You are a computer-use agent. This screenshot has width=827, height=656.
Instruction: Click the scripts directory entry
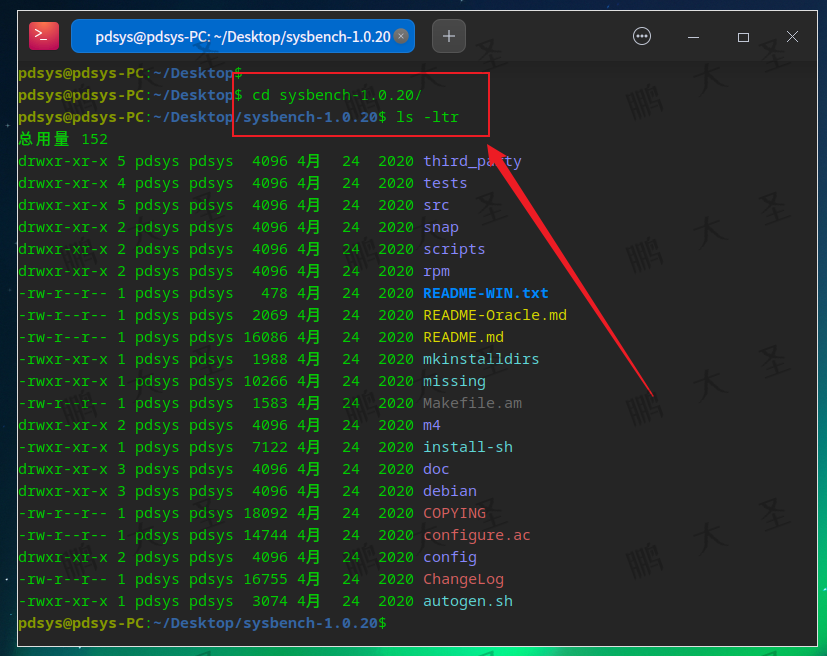click(454, 248)
